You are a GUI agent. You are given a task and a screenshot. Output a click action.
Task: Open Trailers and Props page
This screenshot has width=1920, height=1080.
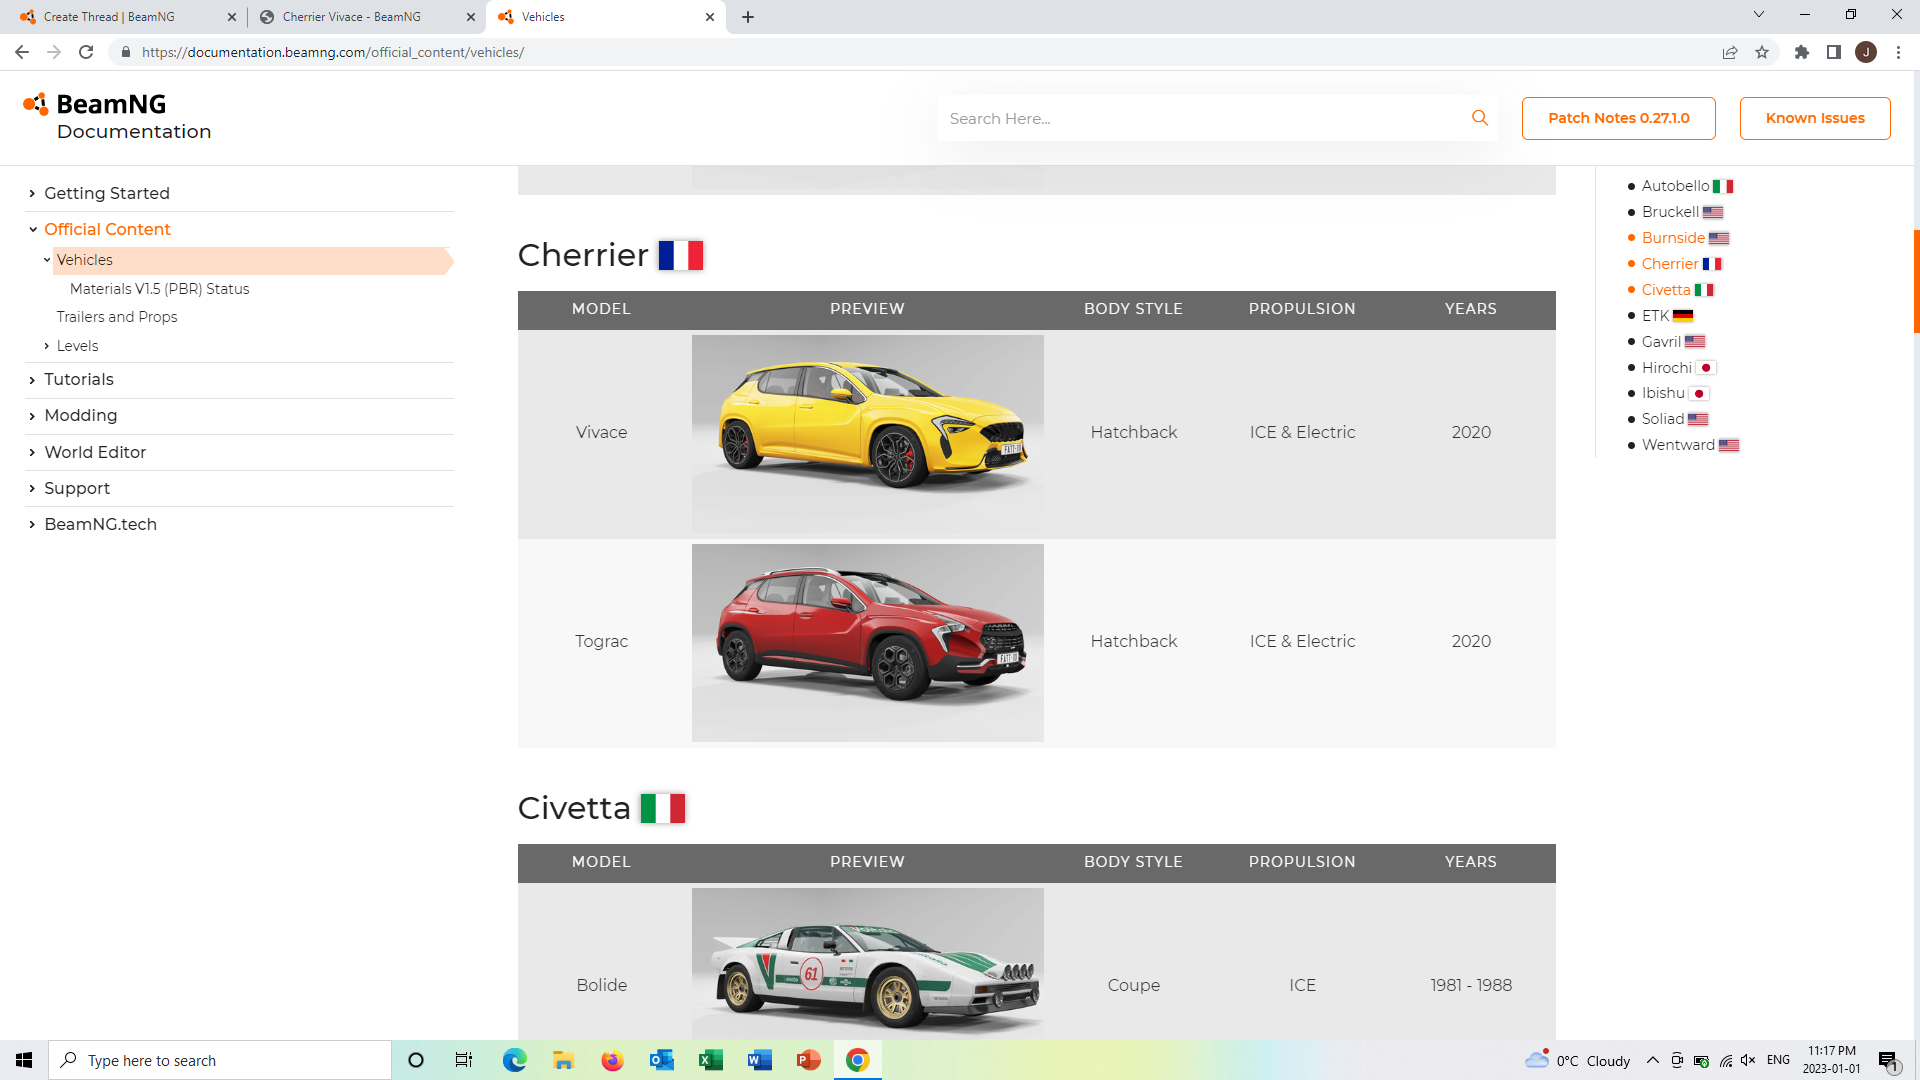[117, 317]
